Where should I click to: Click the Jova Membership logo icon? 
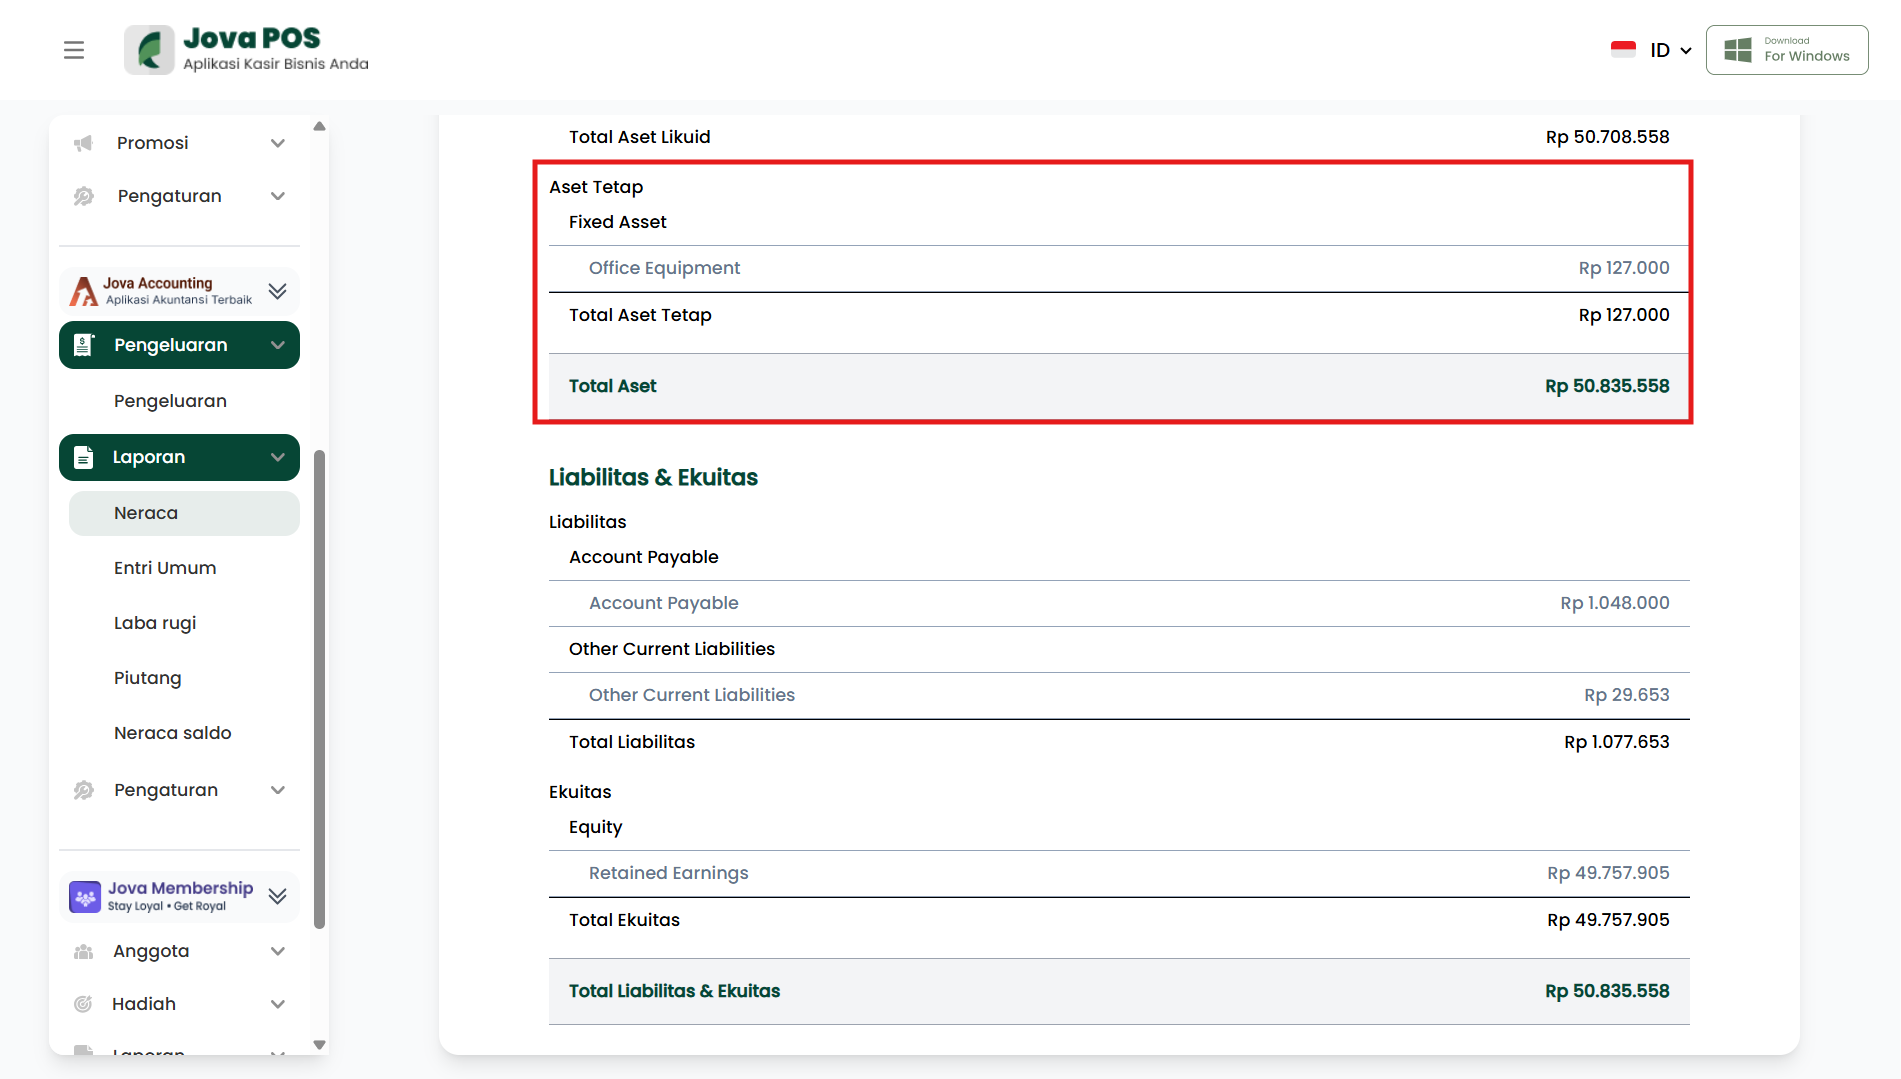85,896
